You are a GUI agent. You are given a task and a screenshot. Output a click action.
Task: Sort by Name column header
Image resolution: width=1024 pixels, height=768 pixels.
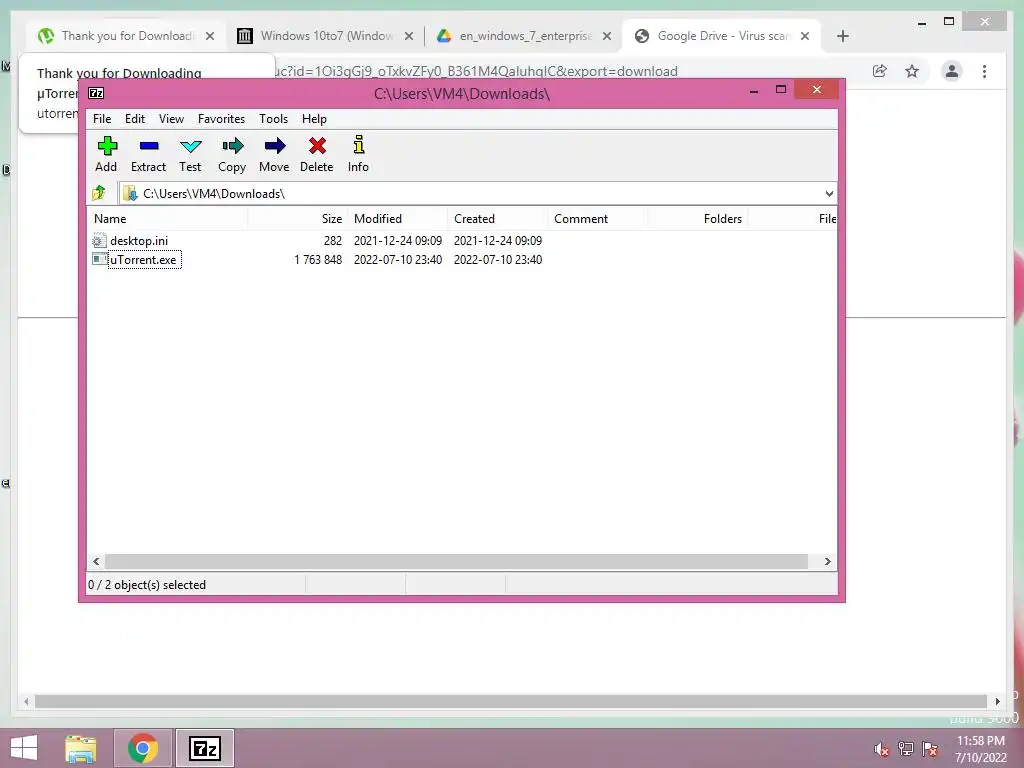coord(167,219)
